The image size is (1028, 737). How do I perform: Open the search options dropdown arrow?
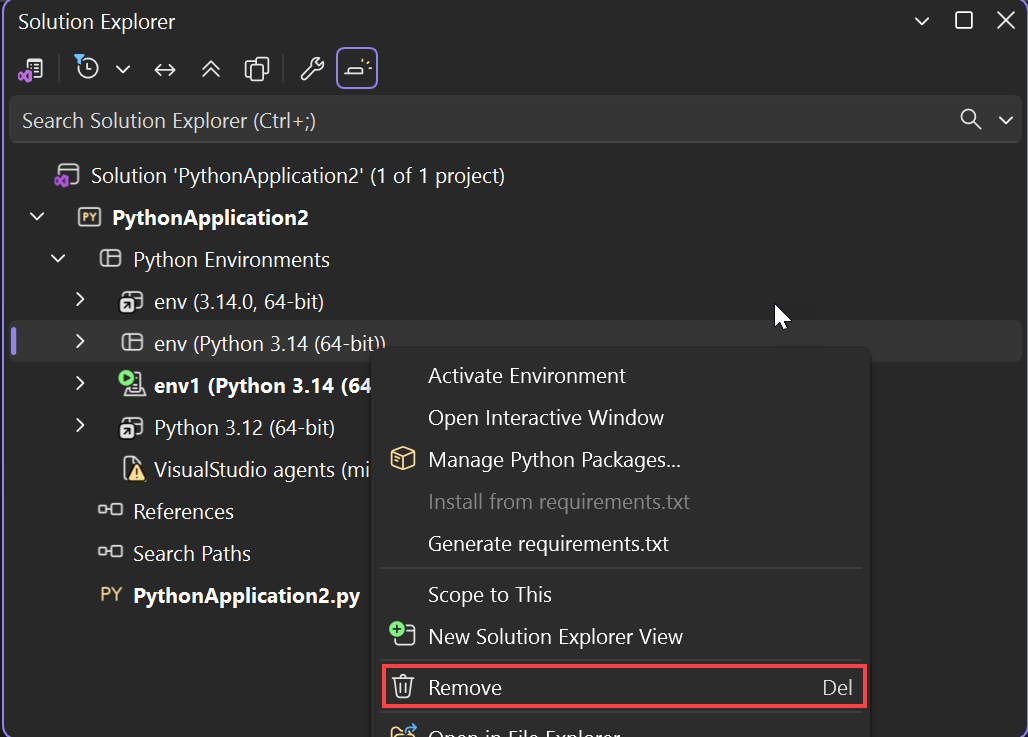(x=1007, y=119)
